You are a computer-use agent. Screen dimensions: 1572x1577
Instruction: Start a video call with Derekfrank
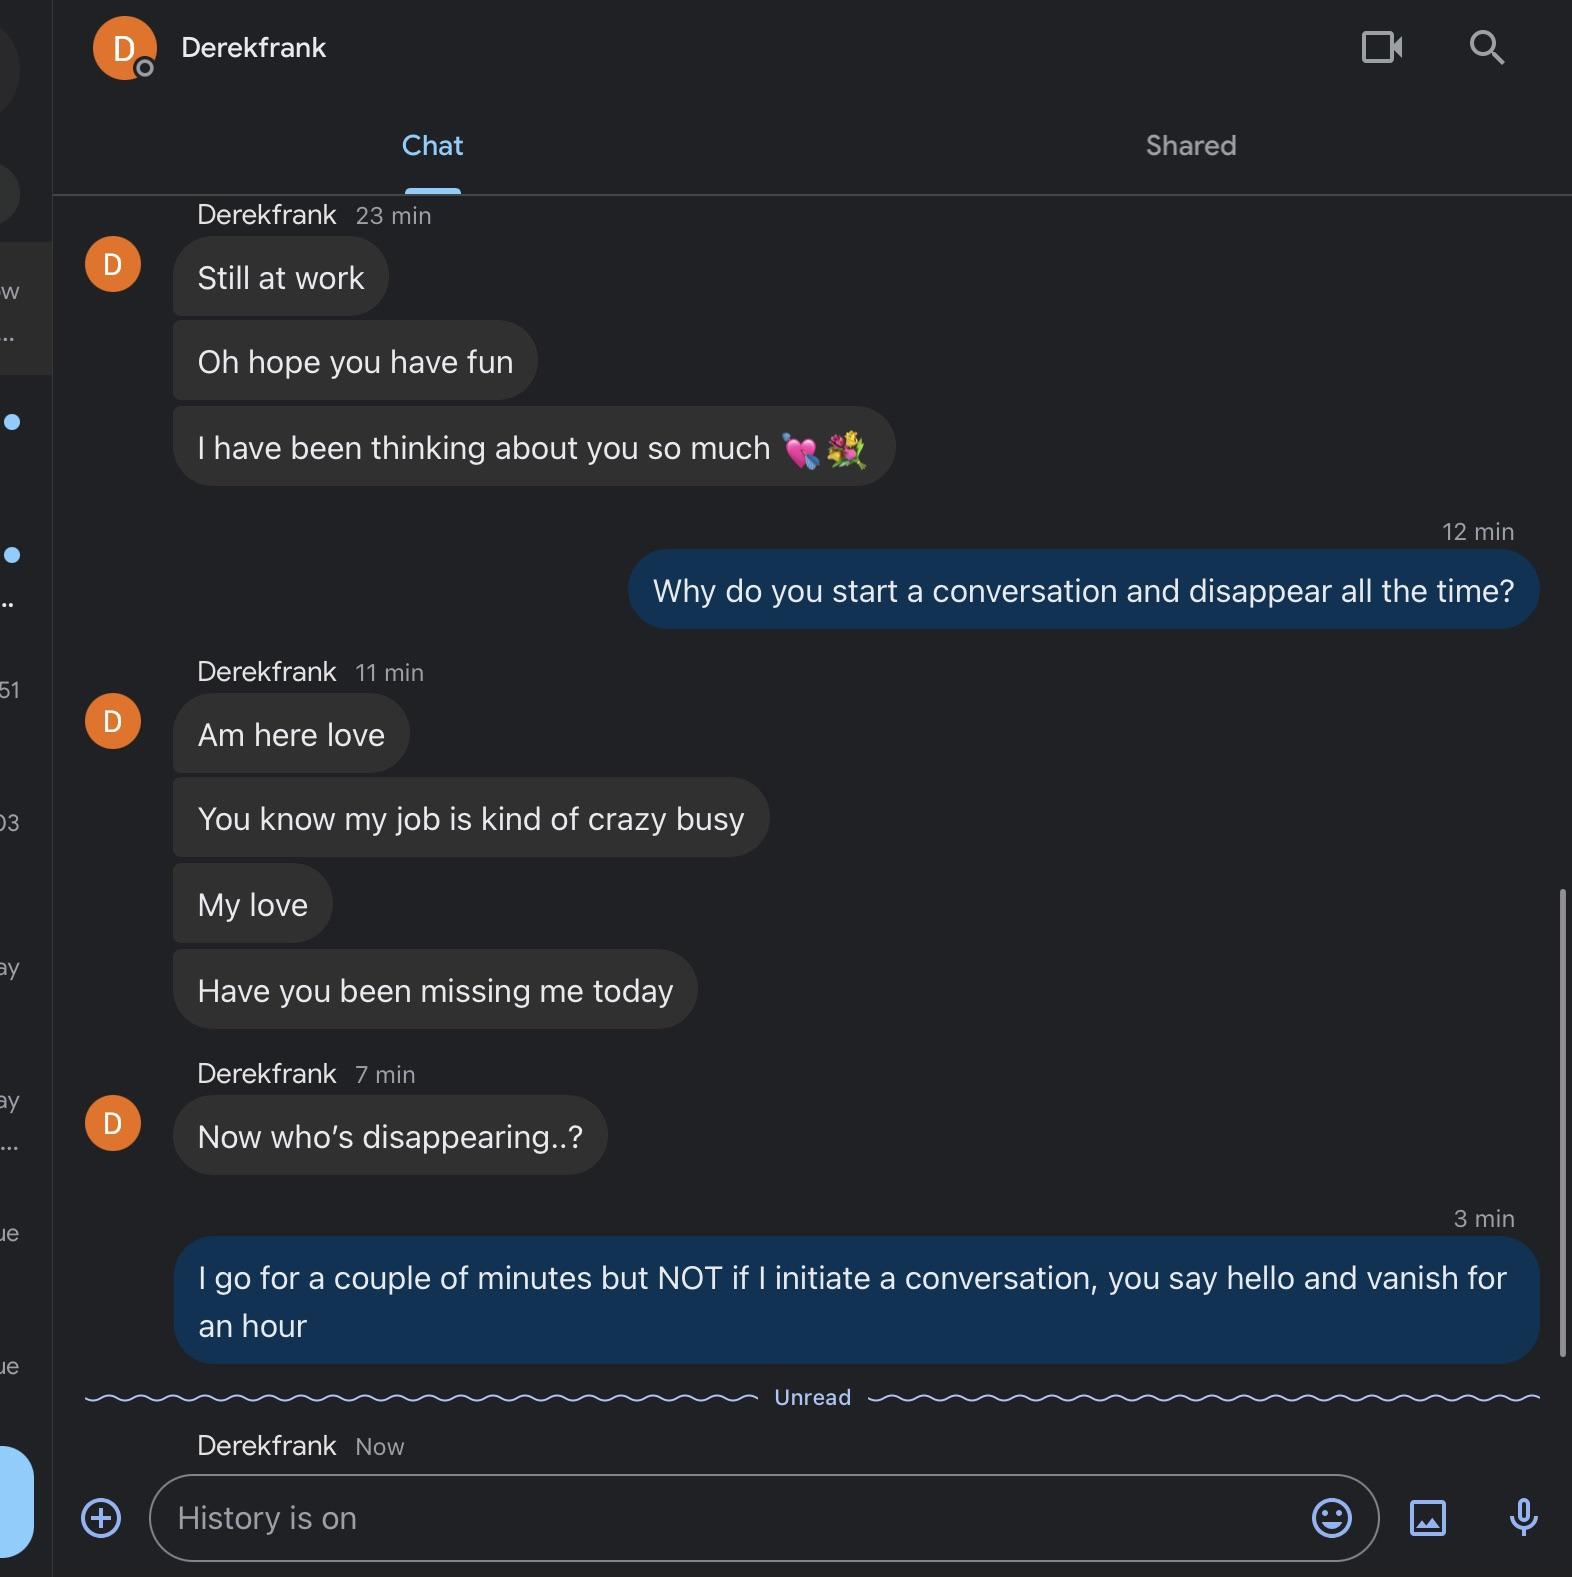(x=1382, y=47)
